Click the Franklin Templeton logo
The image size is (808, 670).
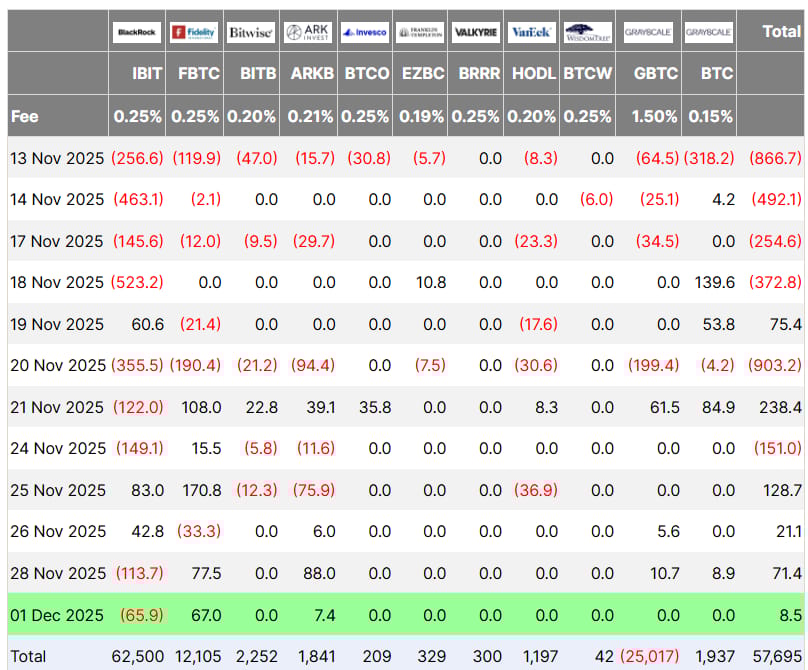pos(420,32)
